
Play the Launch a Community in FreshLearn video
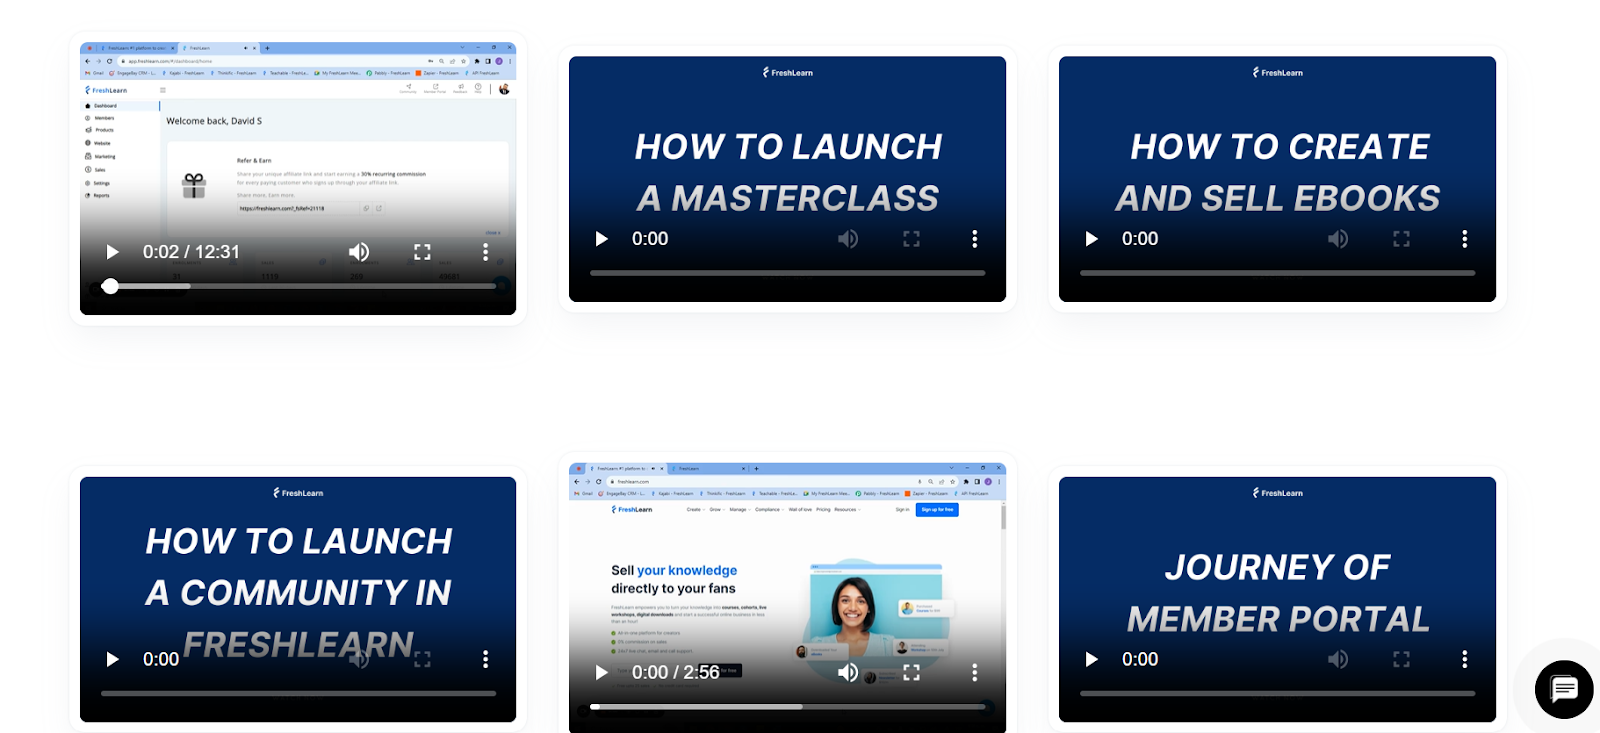click(x=112, y=659)
